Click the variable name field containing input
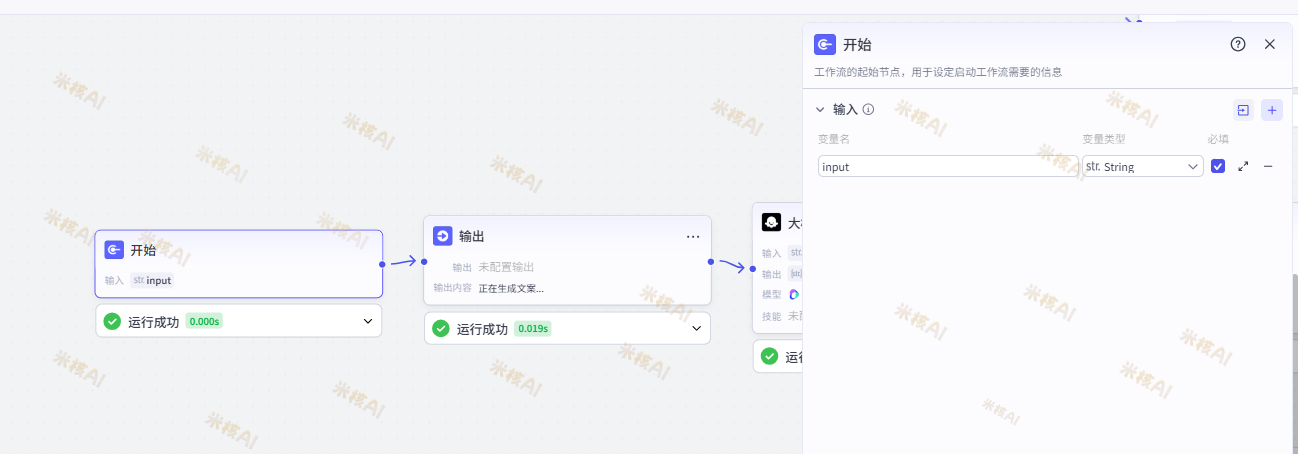 pos(947,166)
